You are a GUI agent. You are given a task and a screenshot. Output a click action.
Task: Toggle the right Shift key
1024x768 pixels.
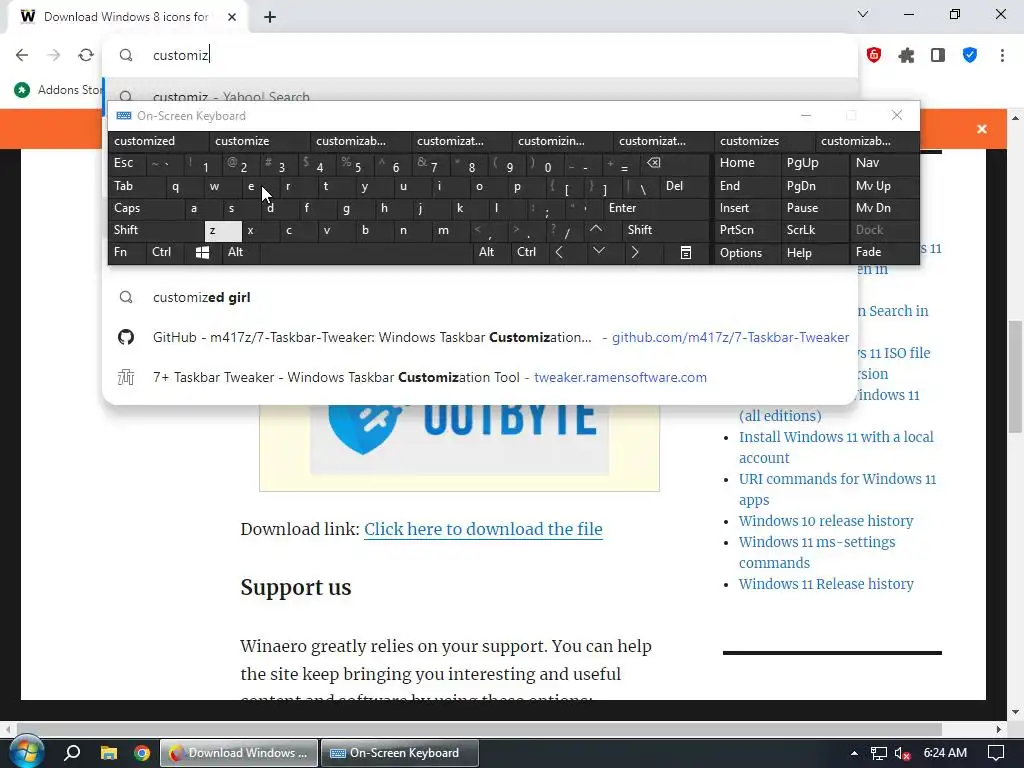[x=665, y=230]
